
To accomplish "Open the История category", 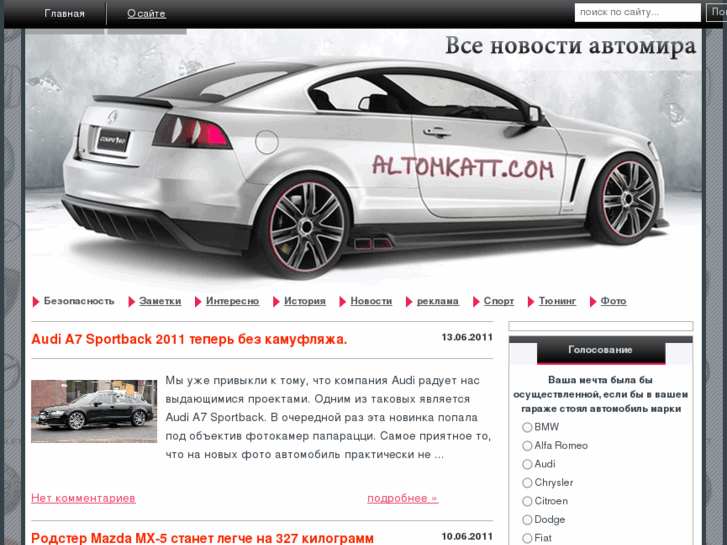I will point(305,301).
